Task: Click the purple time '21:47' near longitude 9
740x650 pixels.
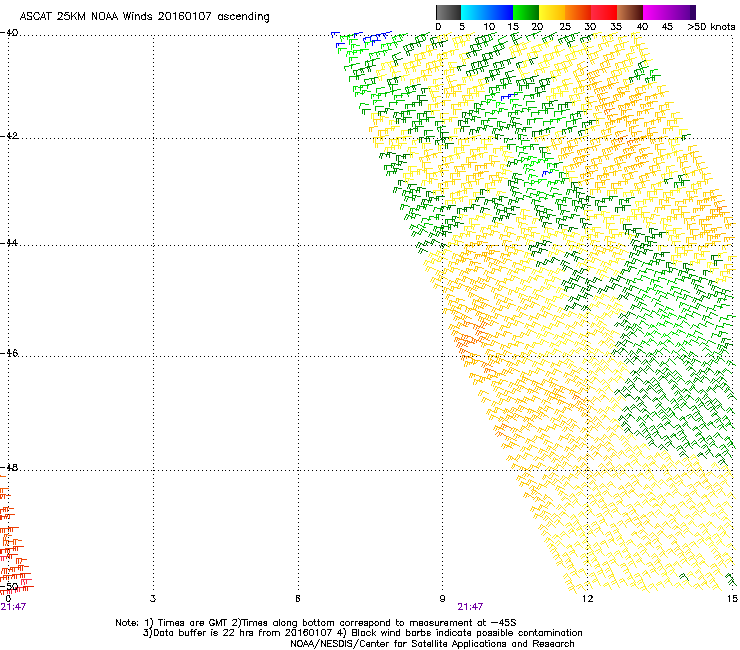Action: [x=470, y=607]
